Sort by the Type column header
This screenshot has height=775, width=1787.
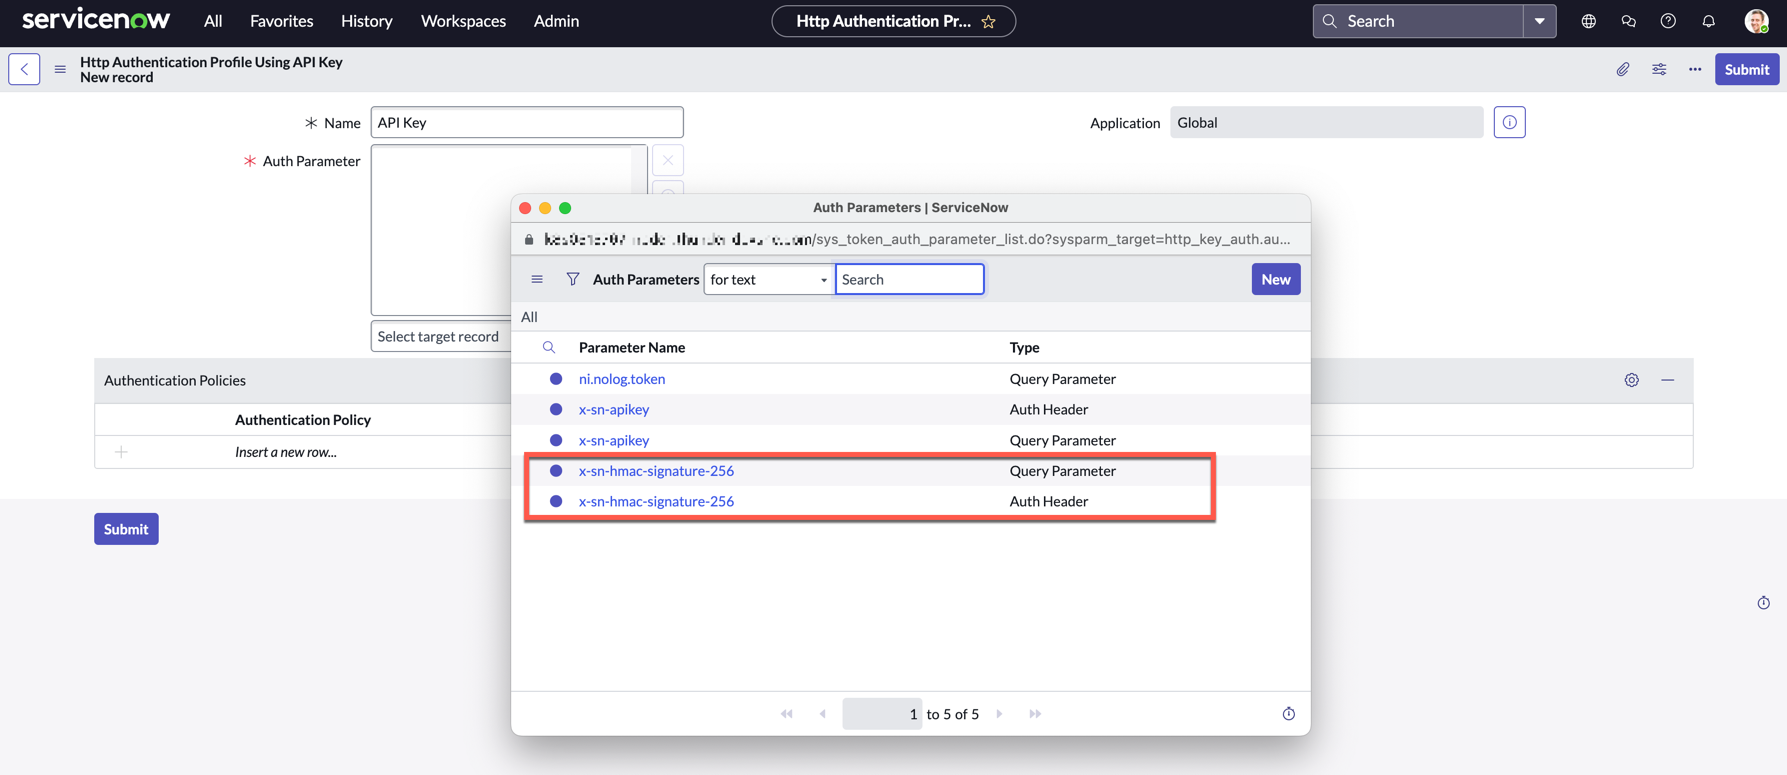[1025, 347]
